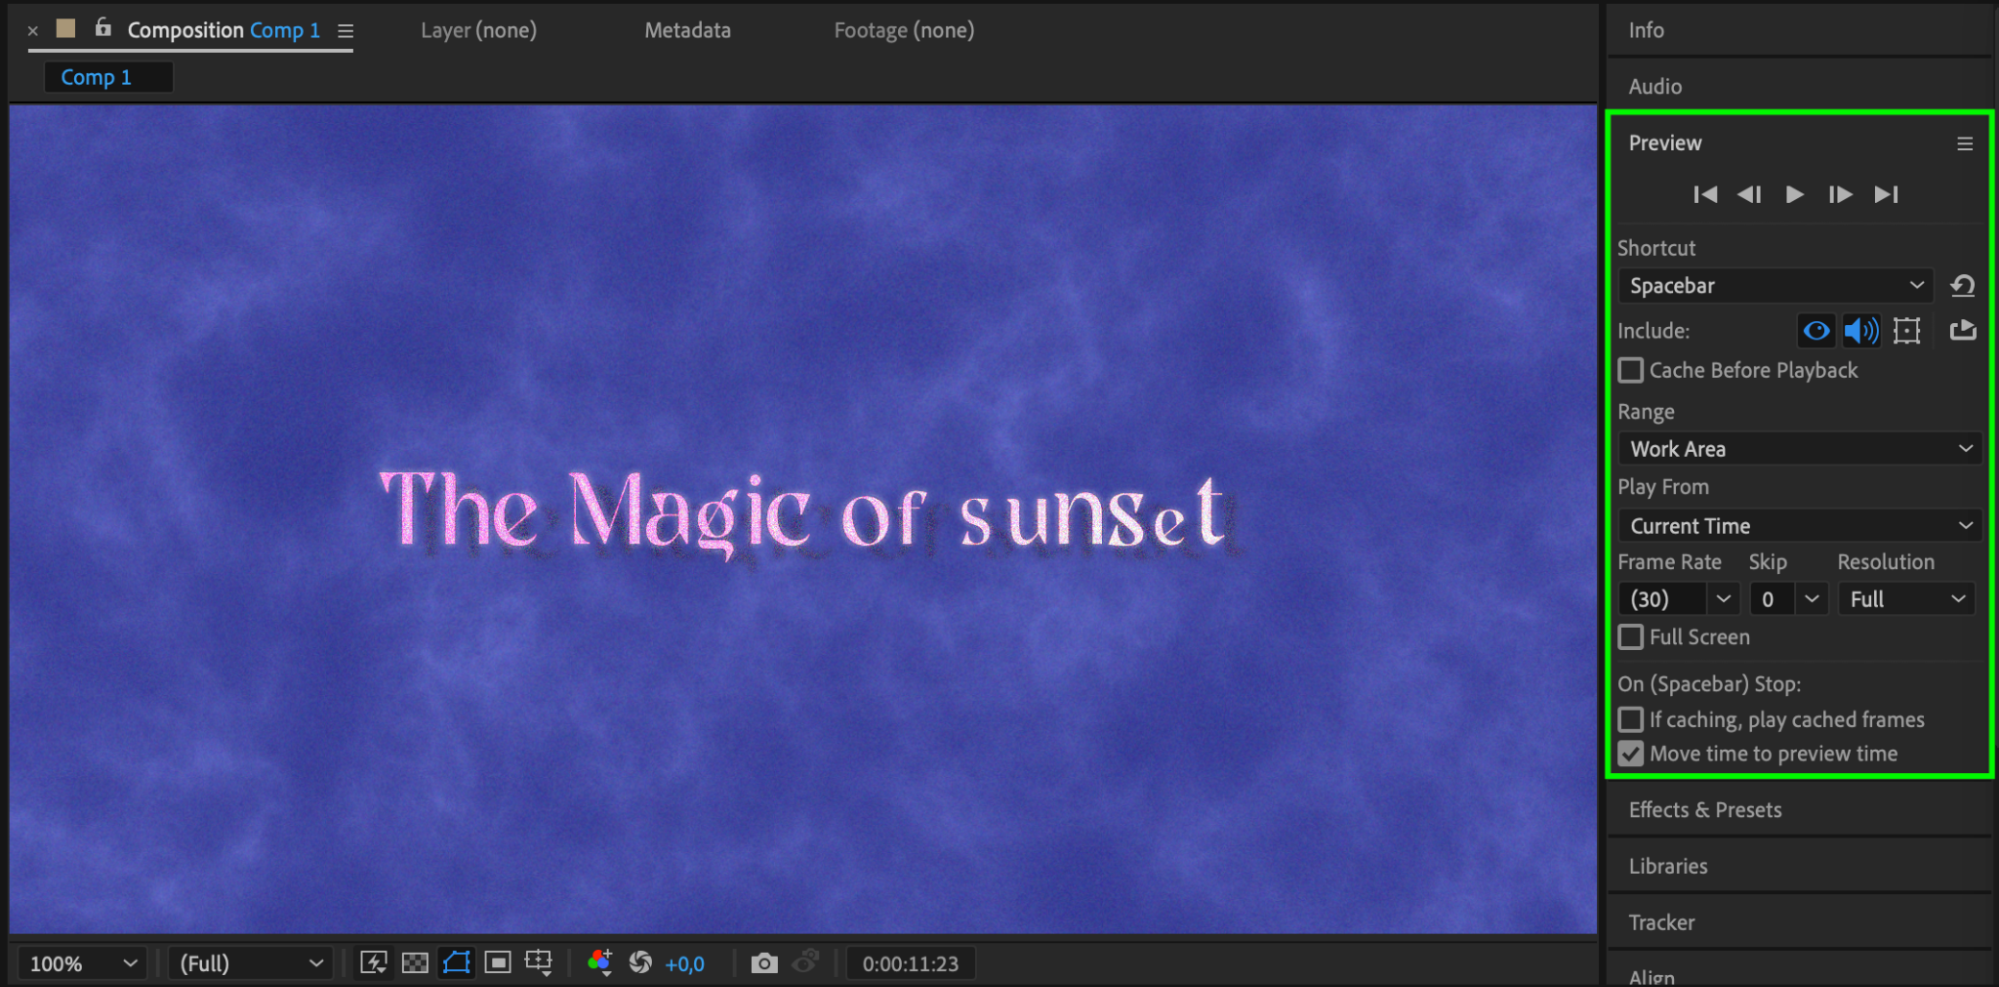
Task: Jump to first frame in Preview
Action: pos(1705,194)
